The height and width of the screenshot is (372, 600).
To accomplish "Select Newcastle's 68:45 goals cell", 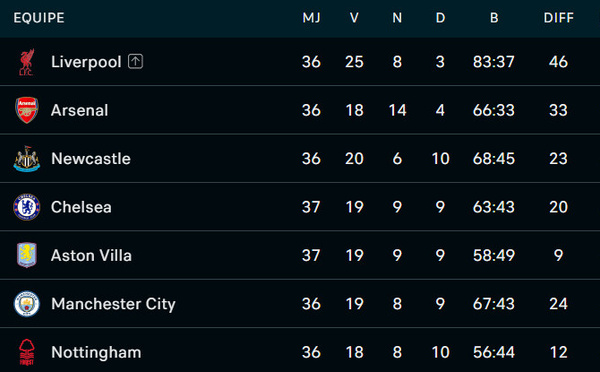I will point(494,158).
